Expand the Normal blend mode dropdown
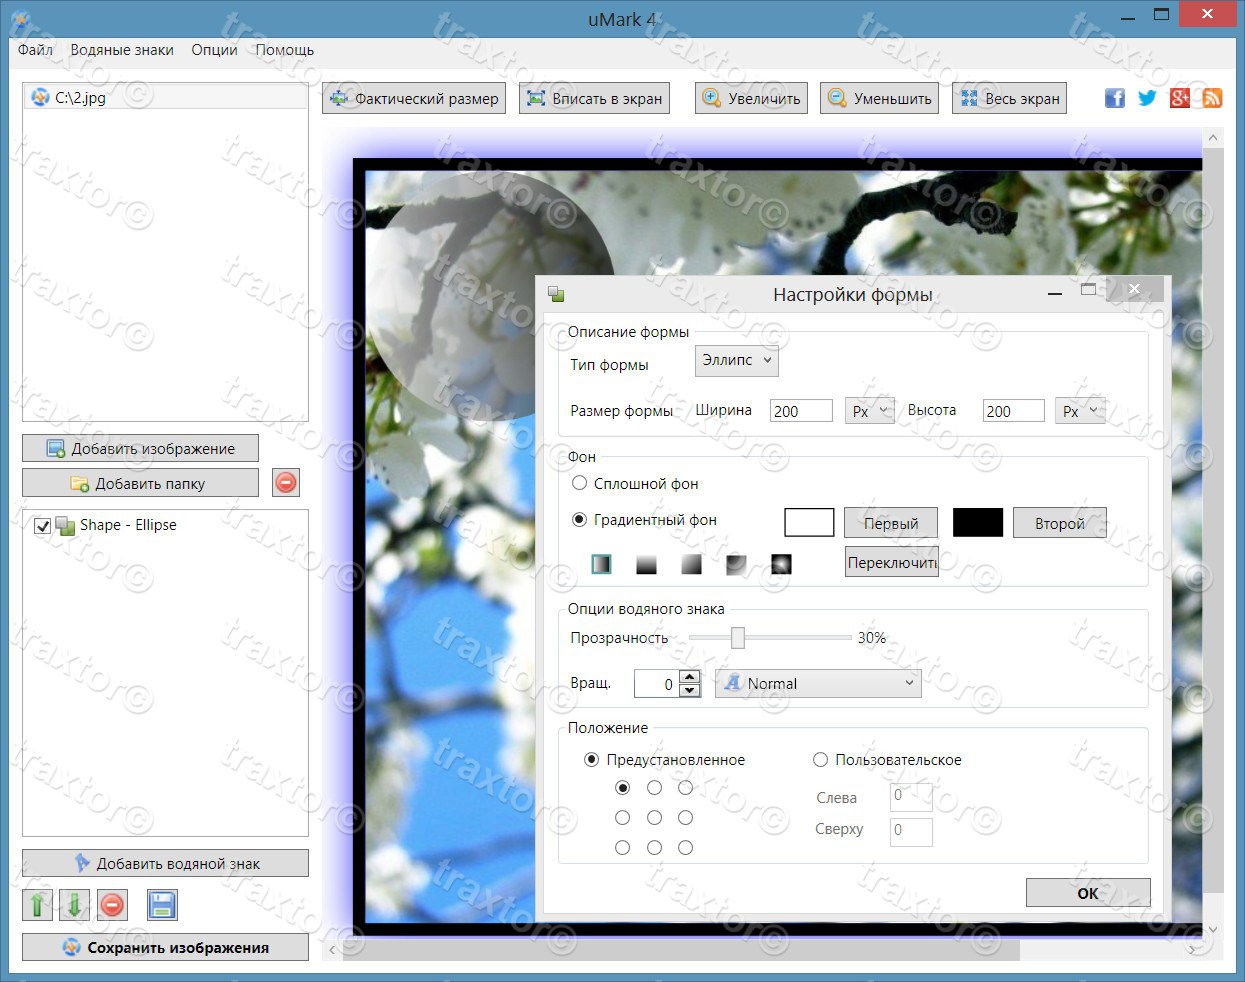Viewport: 1245px width, 982px height. pos(818,683)
